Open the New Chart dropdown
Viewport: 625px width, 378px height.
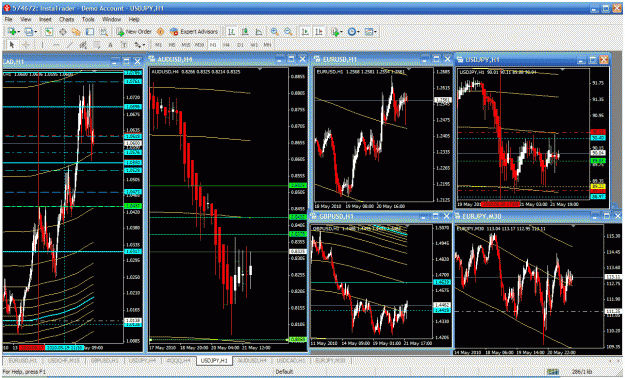(13, 32)
